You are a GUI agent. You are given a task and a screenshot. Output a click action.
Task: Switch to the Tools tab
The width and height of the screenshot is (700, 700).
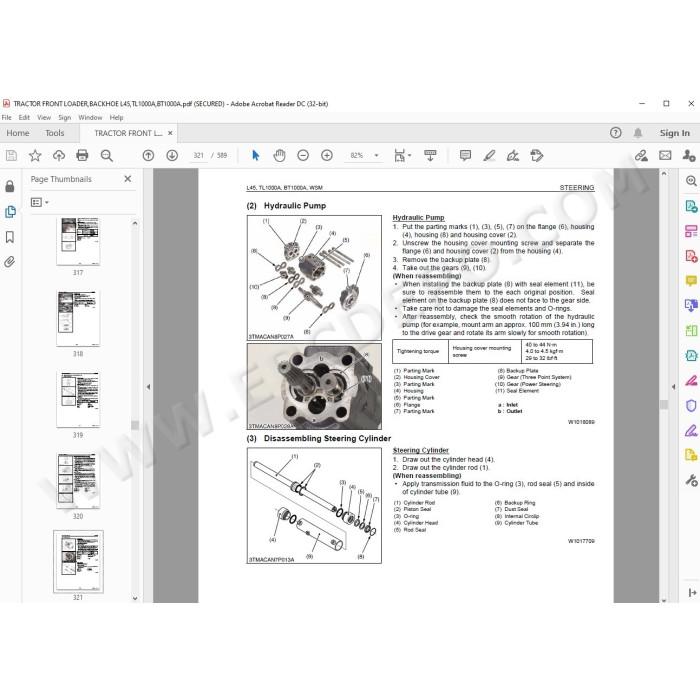click(54, 133)
